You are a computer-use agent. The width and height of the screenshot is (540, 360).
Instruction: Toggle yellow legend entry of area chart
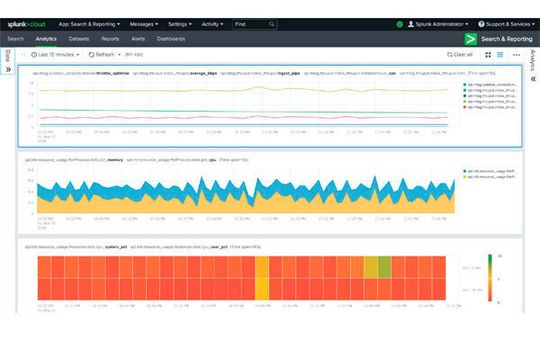click(x=489, y=177)
